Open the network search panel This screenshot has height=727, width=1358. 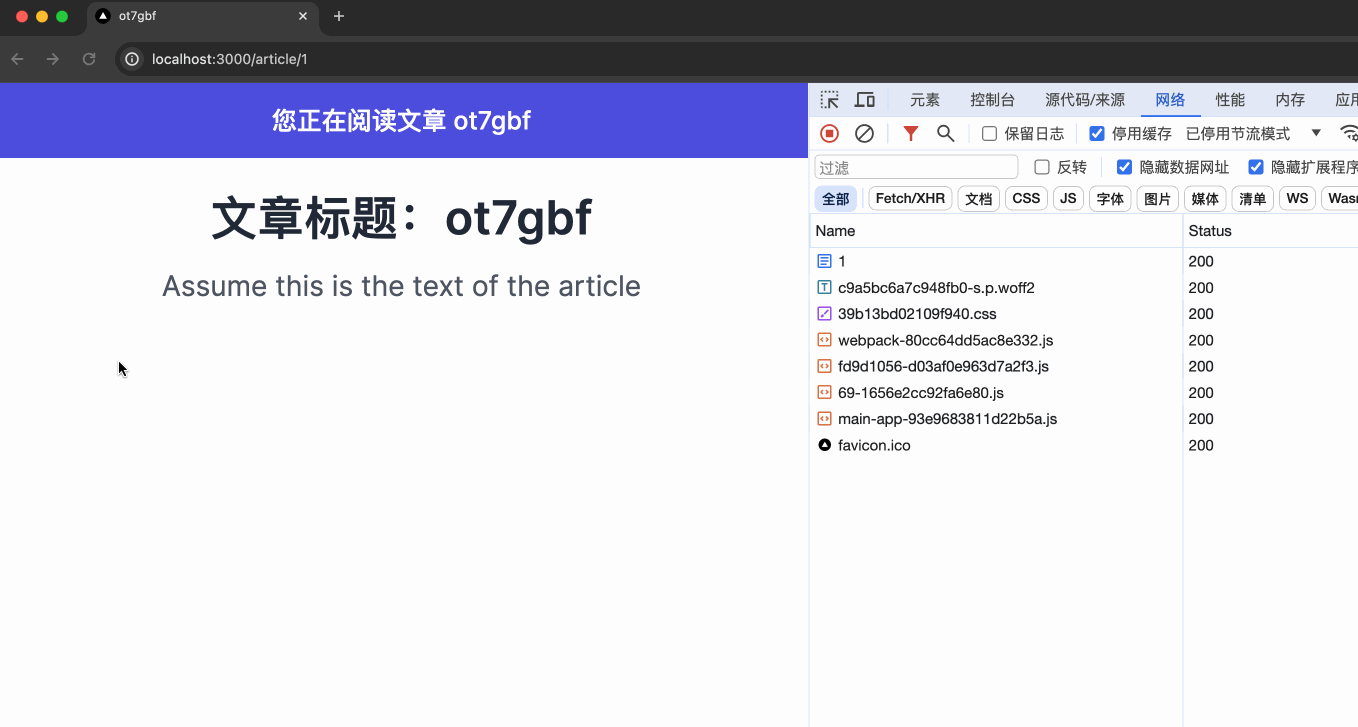[x=944, y=132]
